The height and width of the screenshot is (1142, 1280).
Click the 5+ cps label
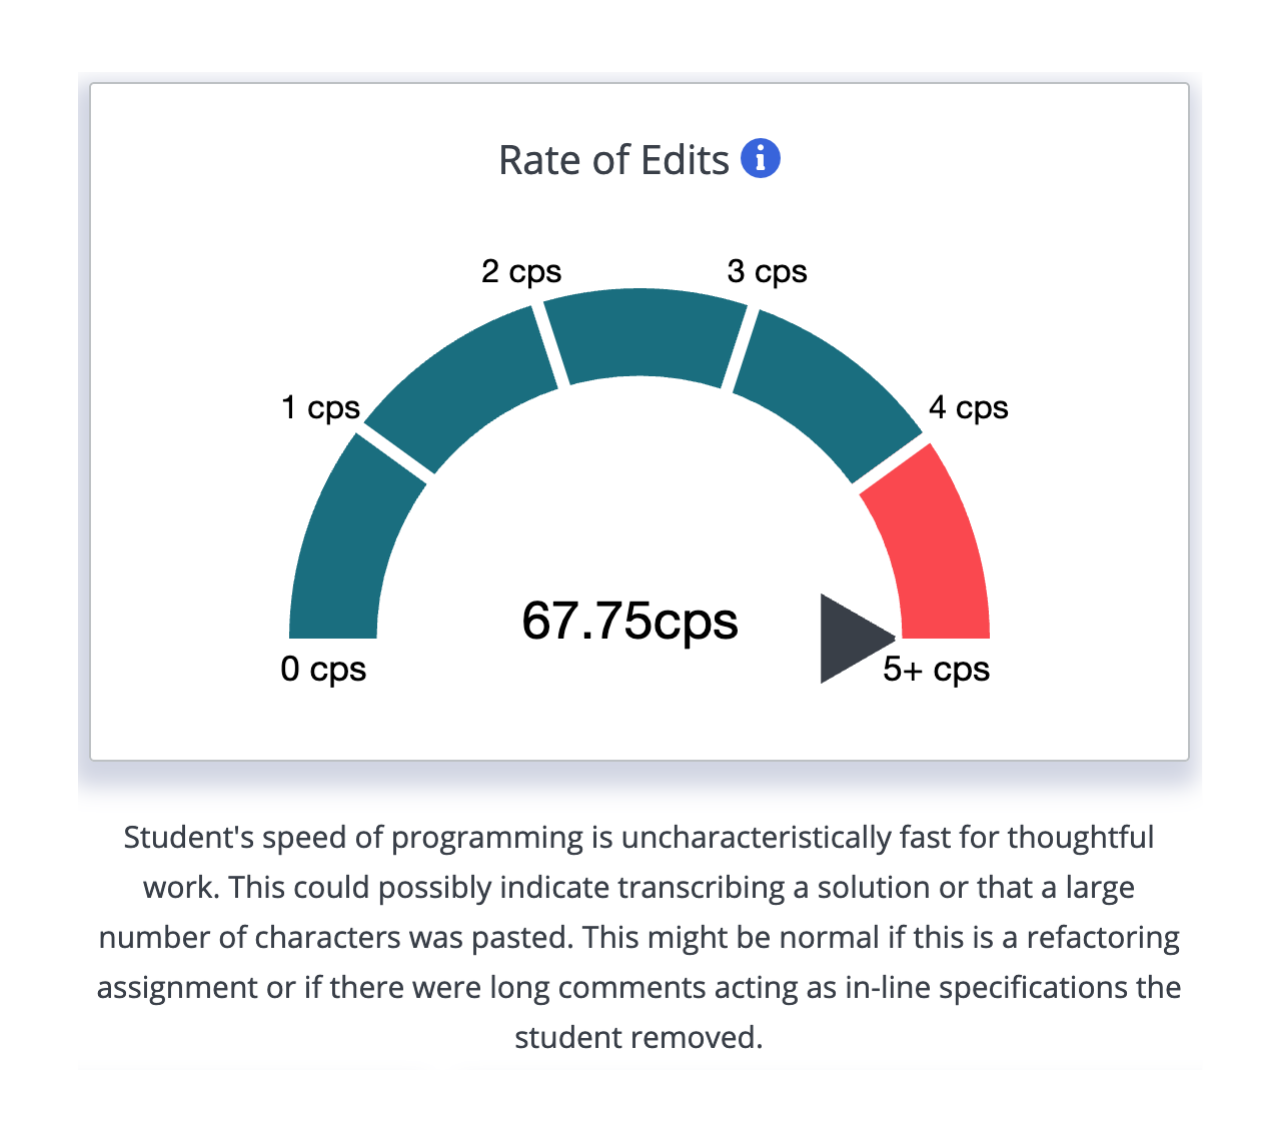click(x=935, y=670)
